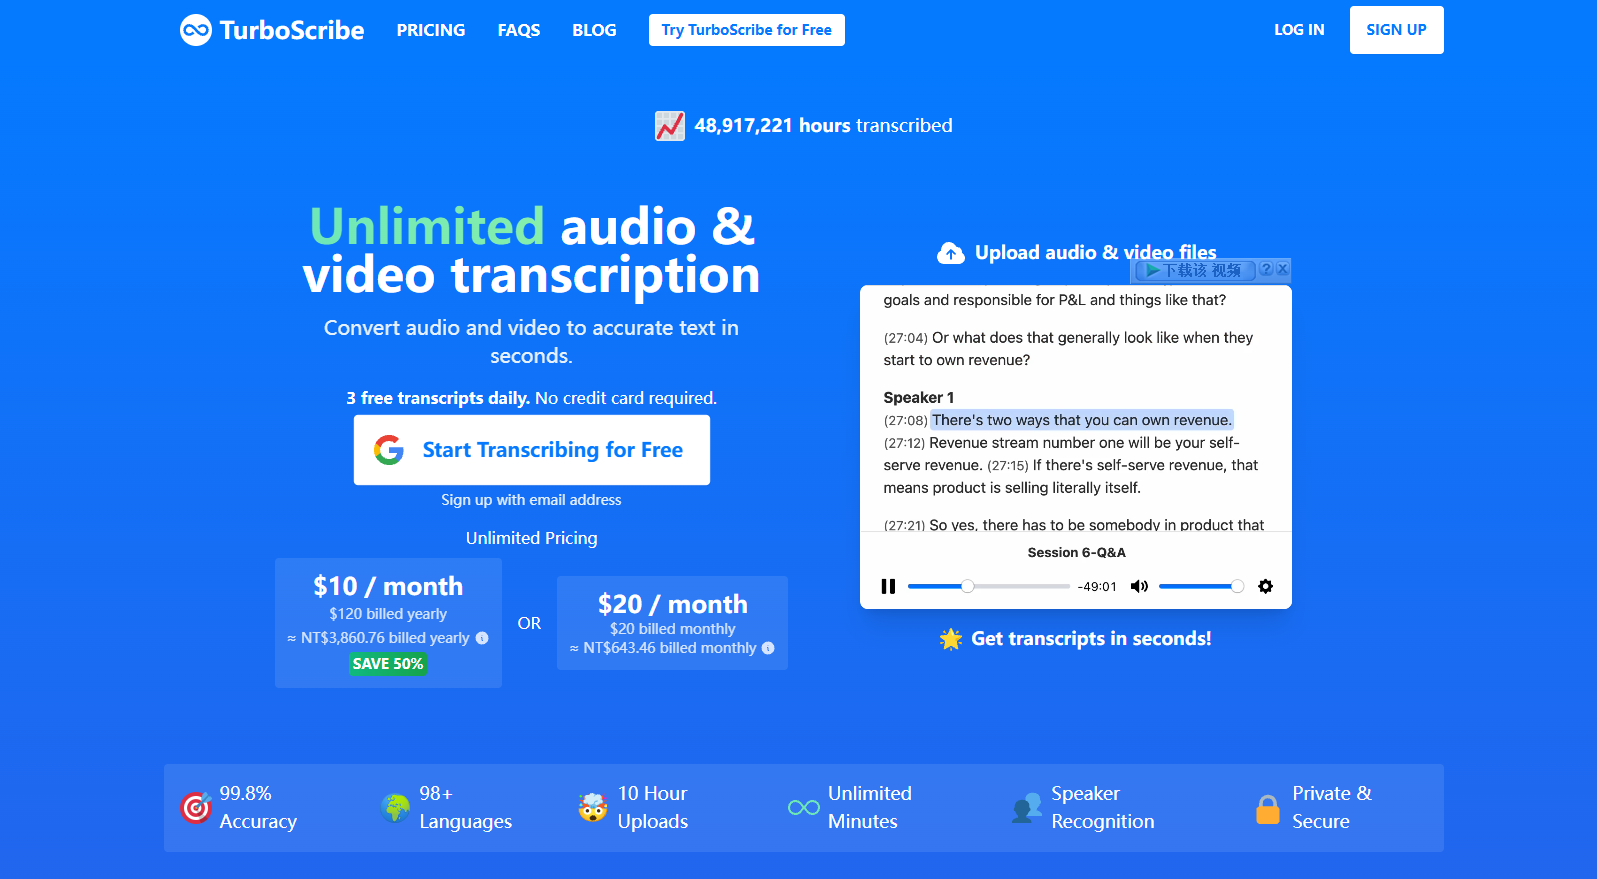Click the Speaker Recognition text
1597x879 pixels.
pos(1103,808)
